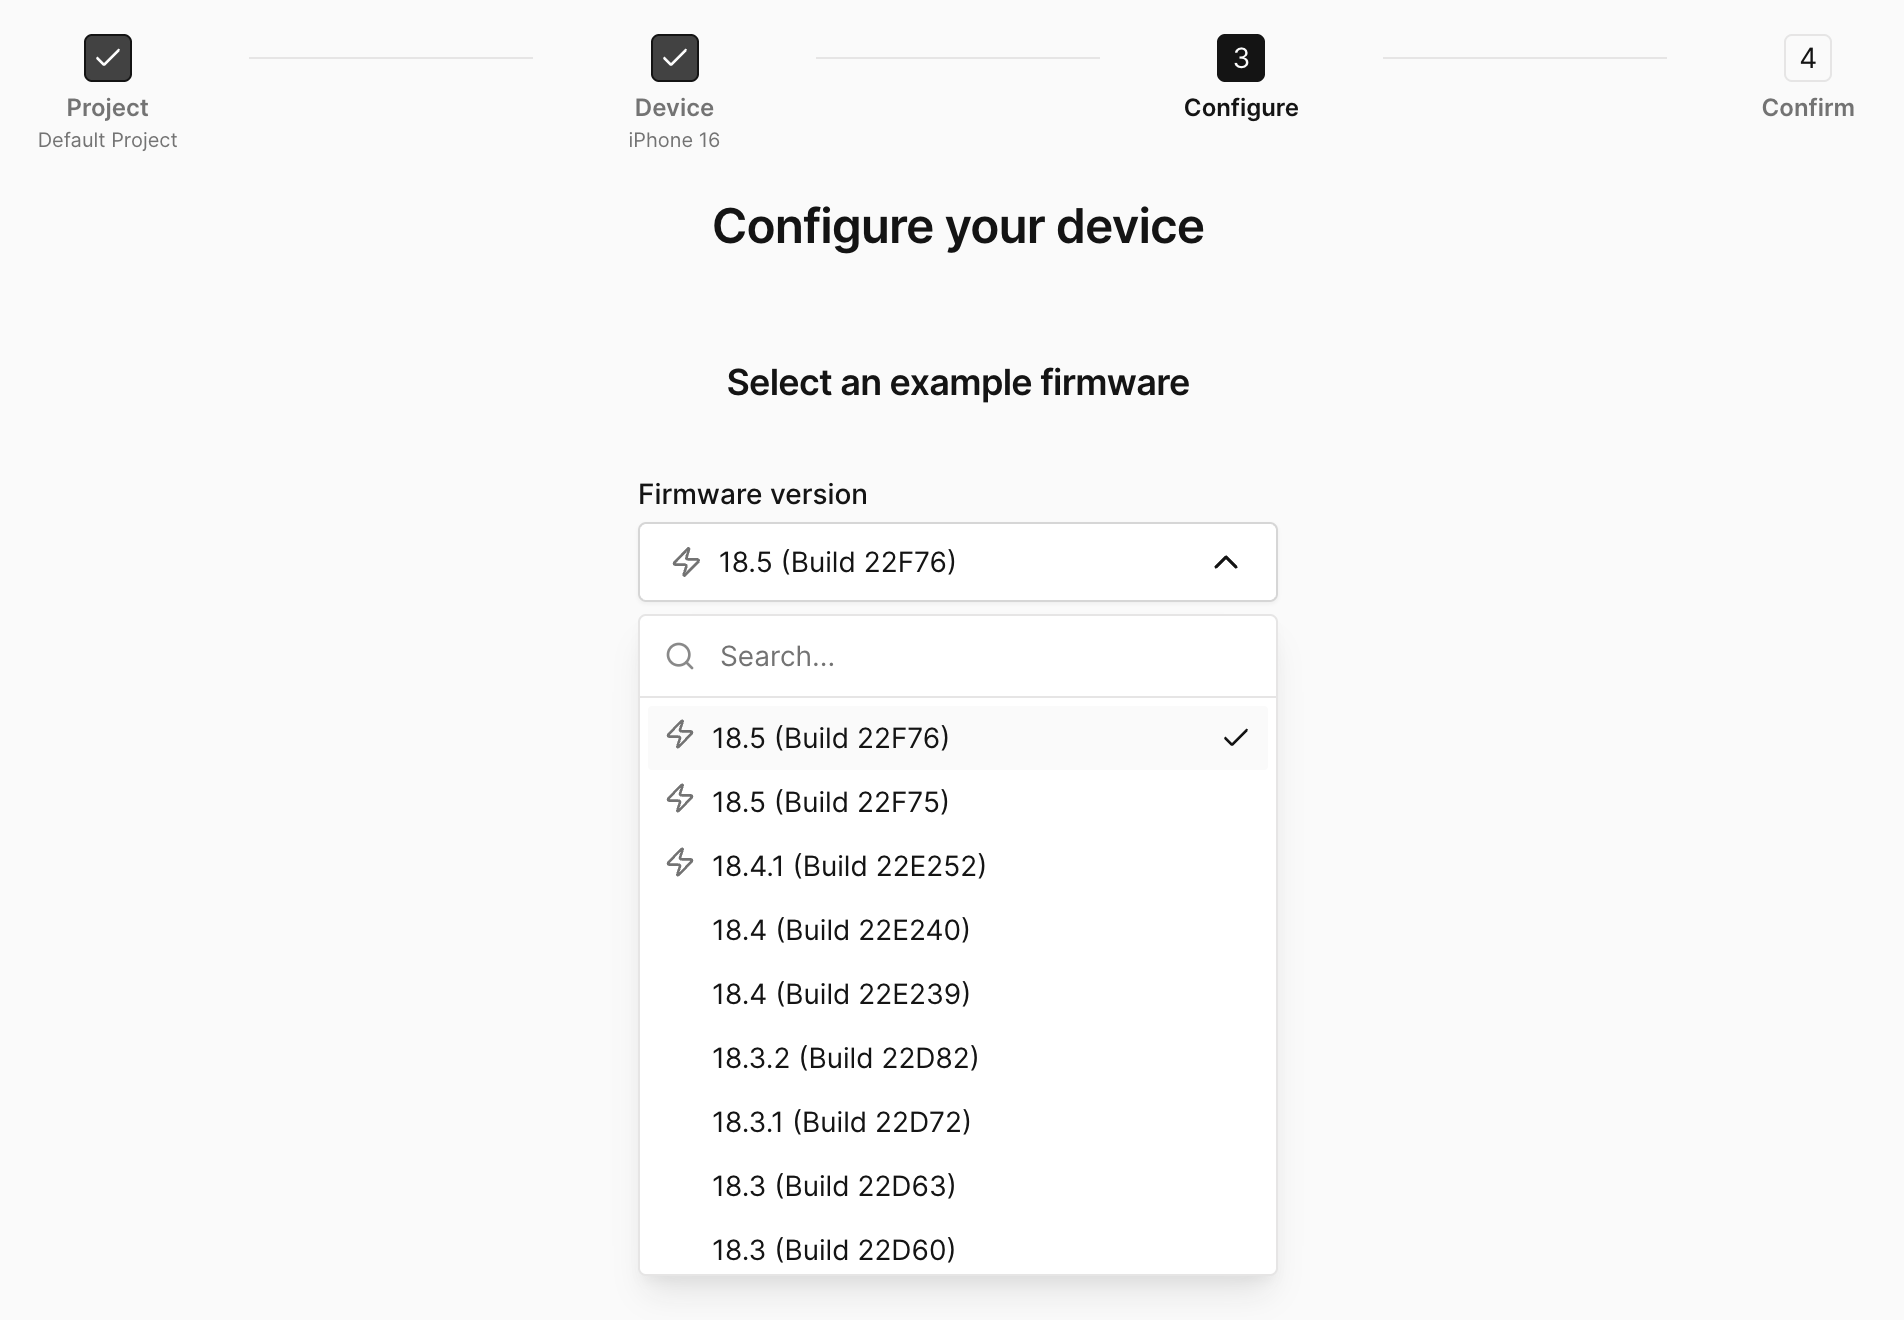This screenshot has height=1320, width=1904.
Task: Click the lightning icon in selected firmware field
Action: [x=686, y=562]
